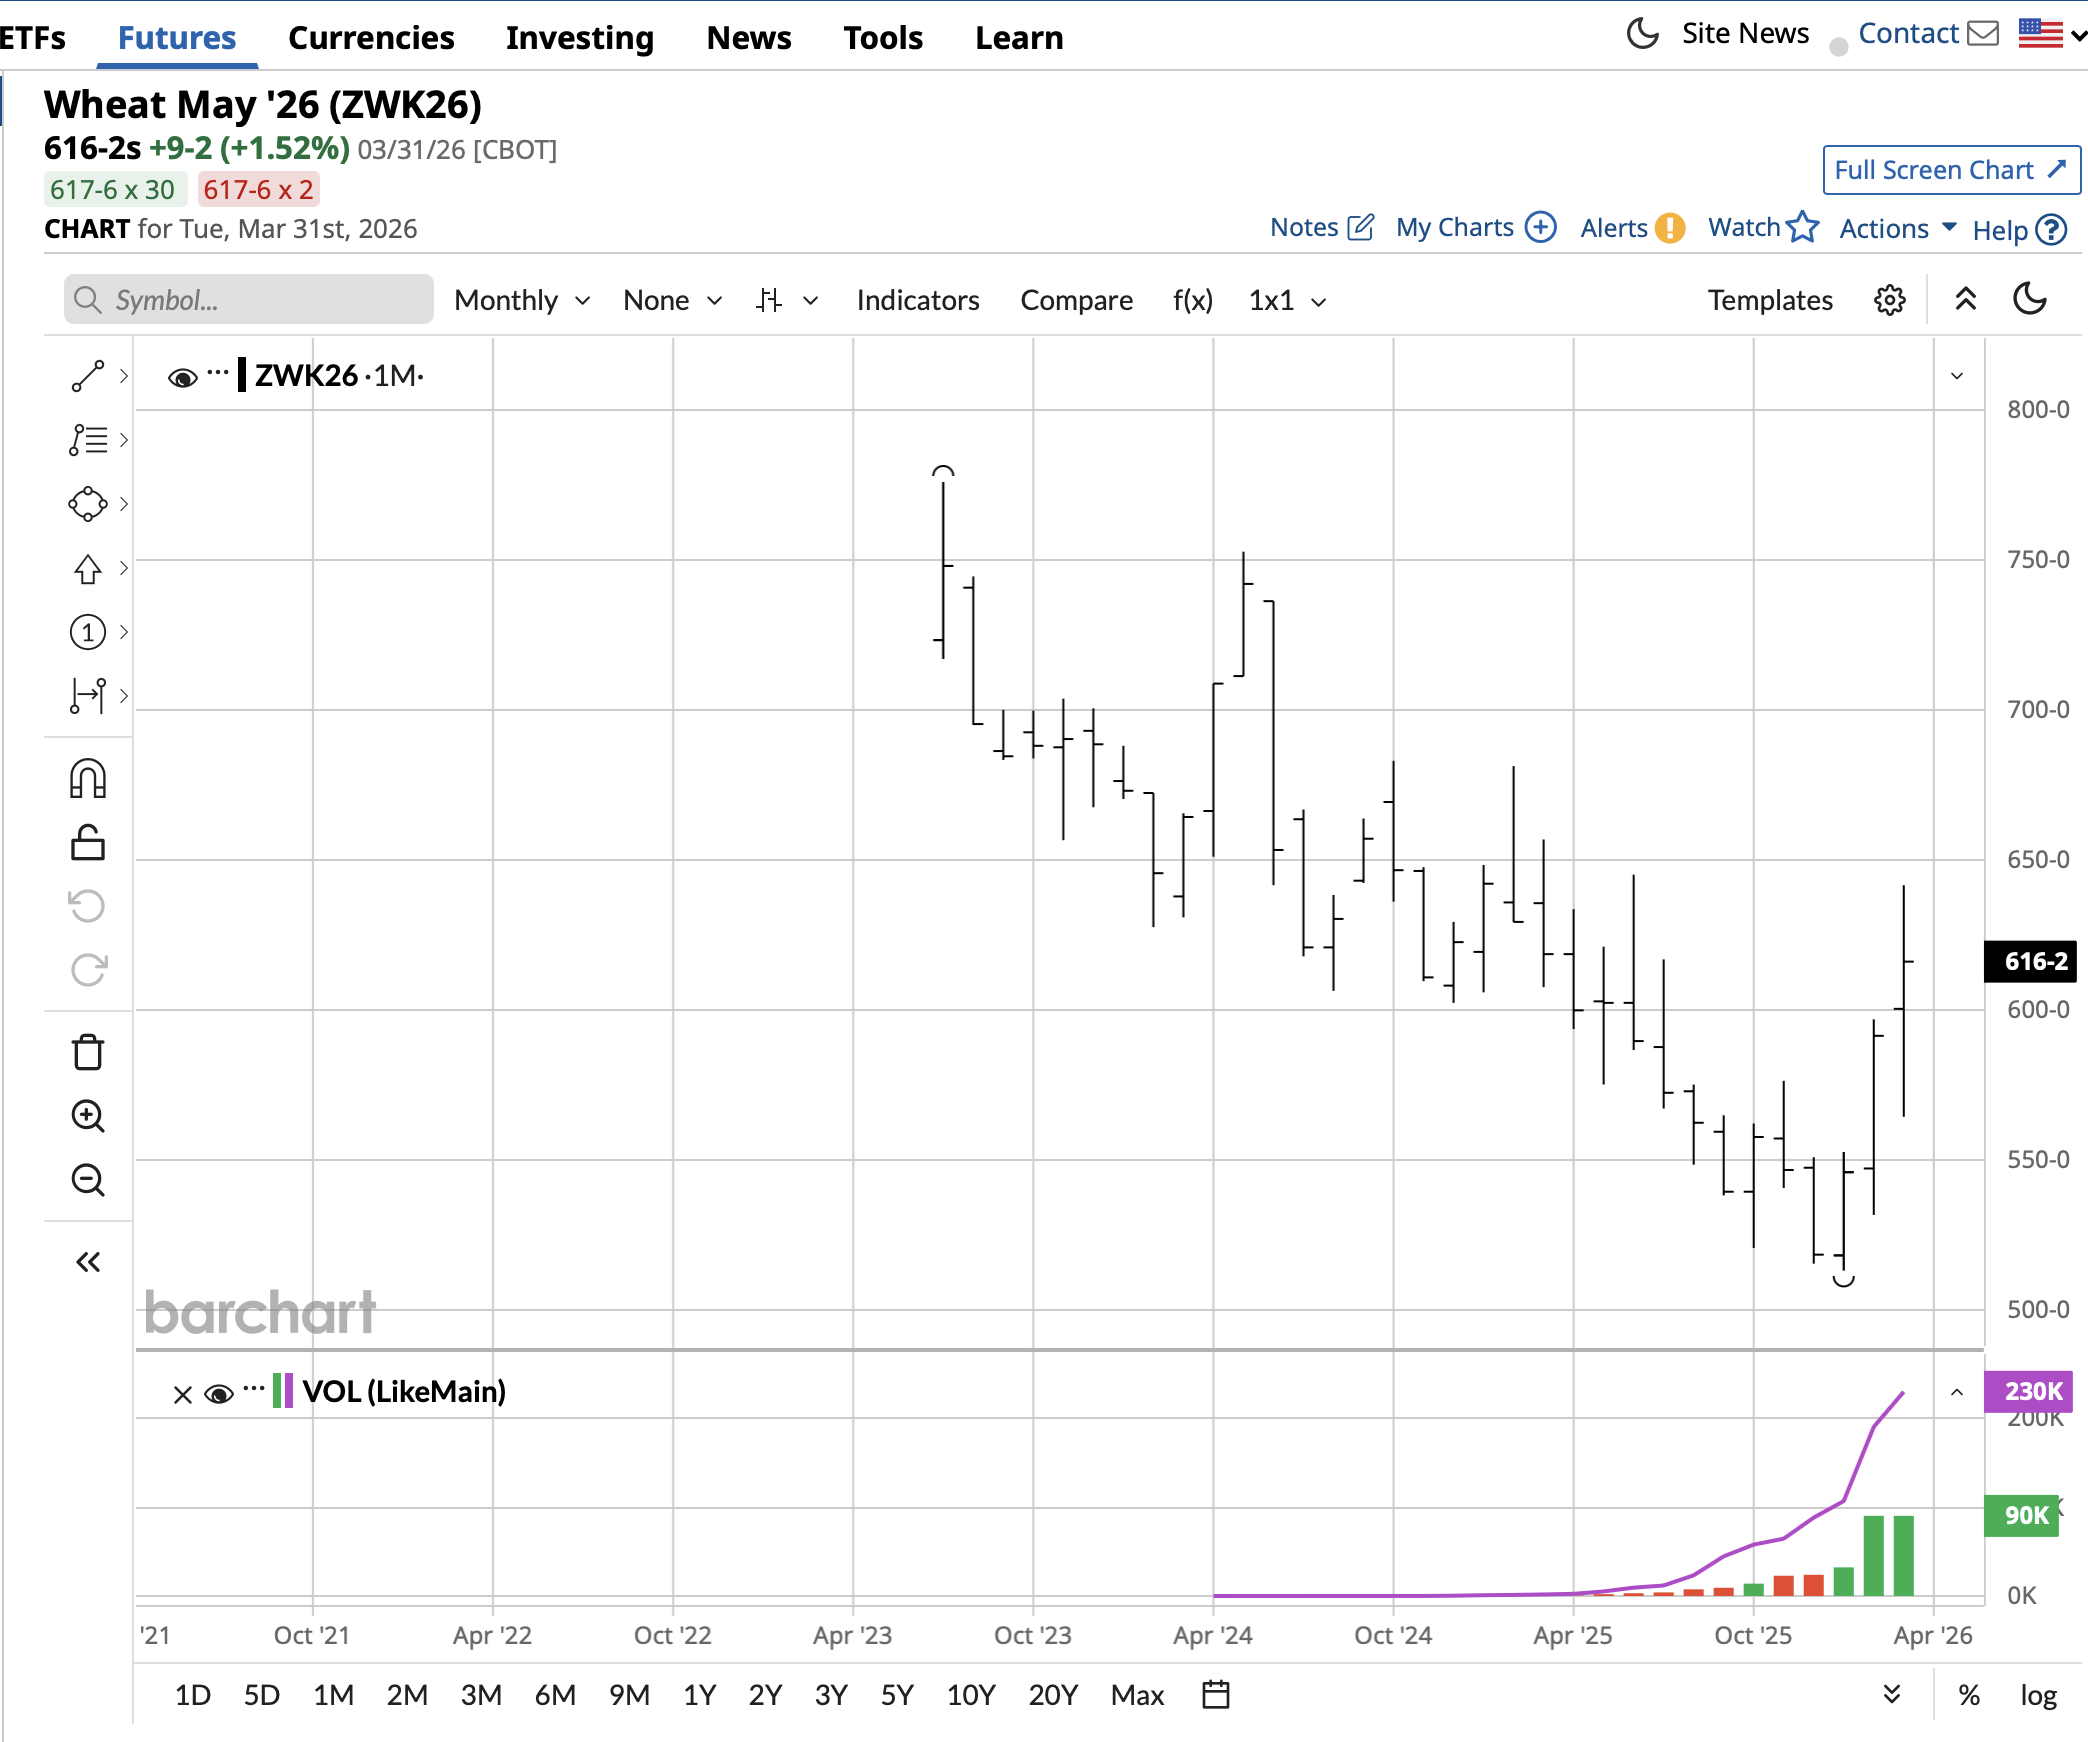Hide the VOL indicator eye icon

[x=218, y=1393]
